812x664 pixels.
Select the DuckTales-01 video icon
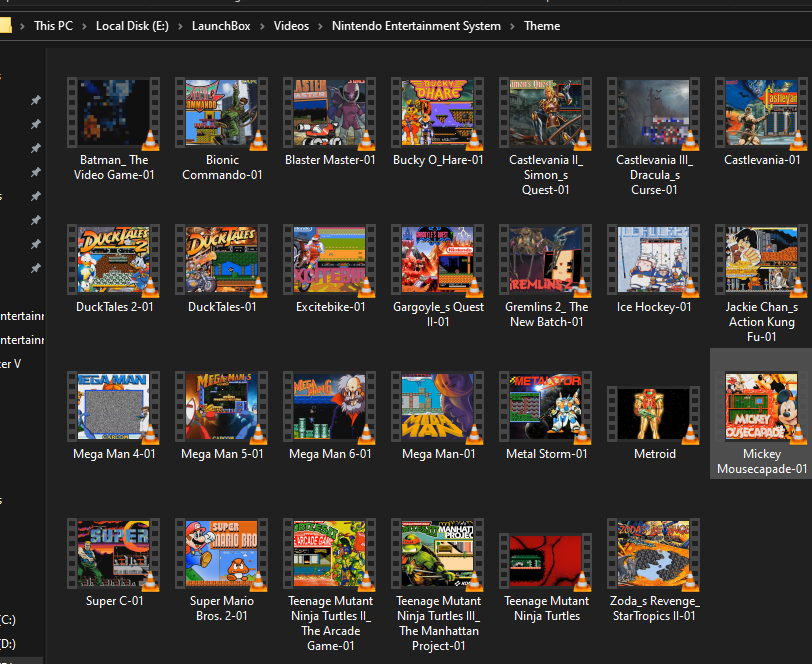pyautogui.click(x=222, y=260)
